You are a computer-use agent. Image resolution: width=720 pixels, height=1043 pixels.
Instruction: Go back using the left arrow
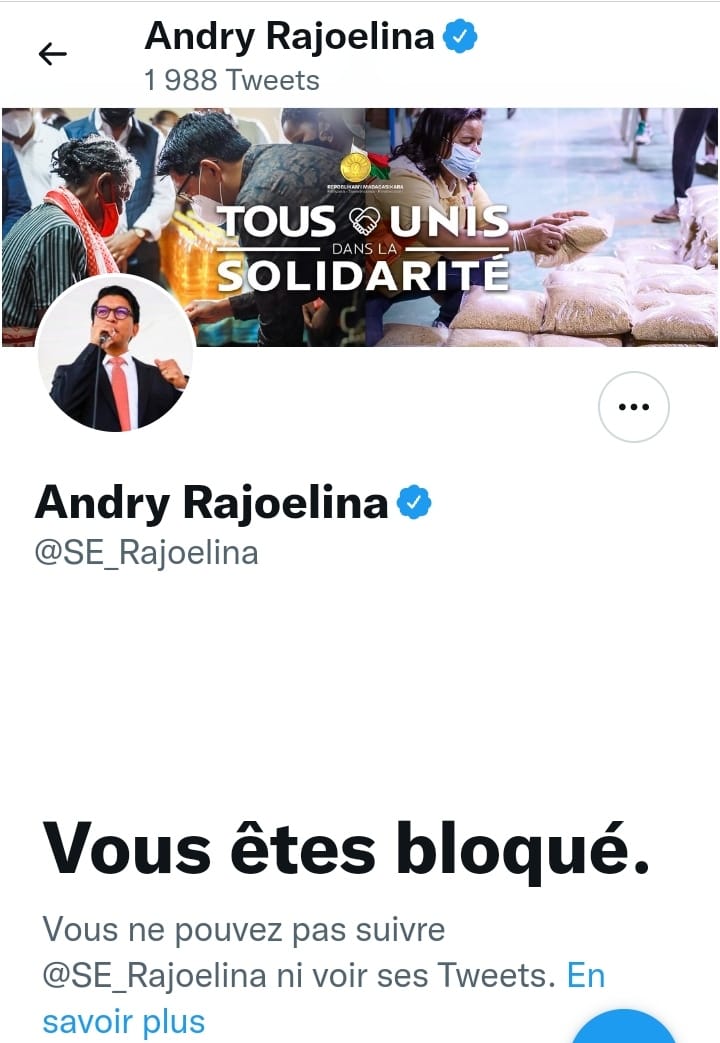coord(53,54)
